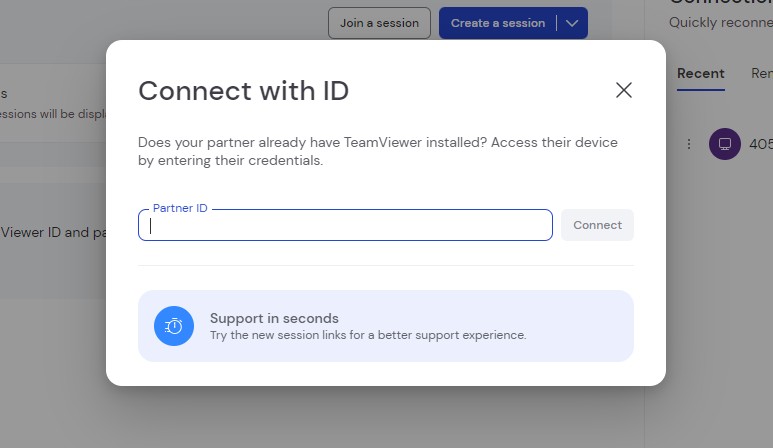Select the tab next to Recent
This screenshot has width=773, height=448.
click(x=761, y=74)
